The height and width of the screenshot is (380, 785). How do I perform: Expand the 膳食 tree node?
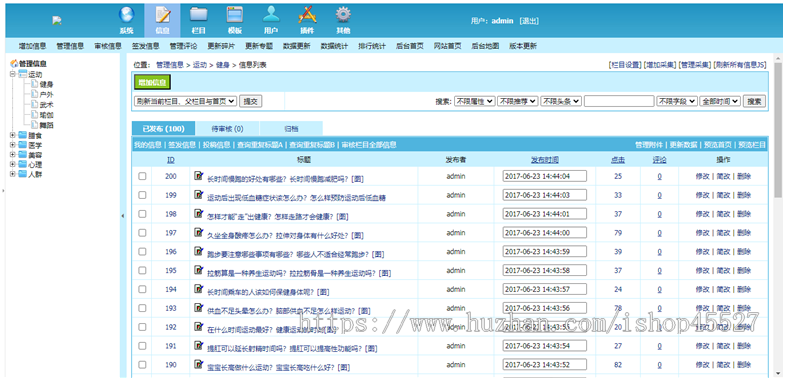click(13, 135)
